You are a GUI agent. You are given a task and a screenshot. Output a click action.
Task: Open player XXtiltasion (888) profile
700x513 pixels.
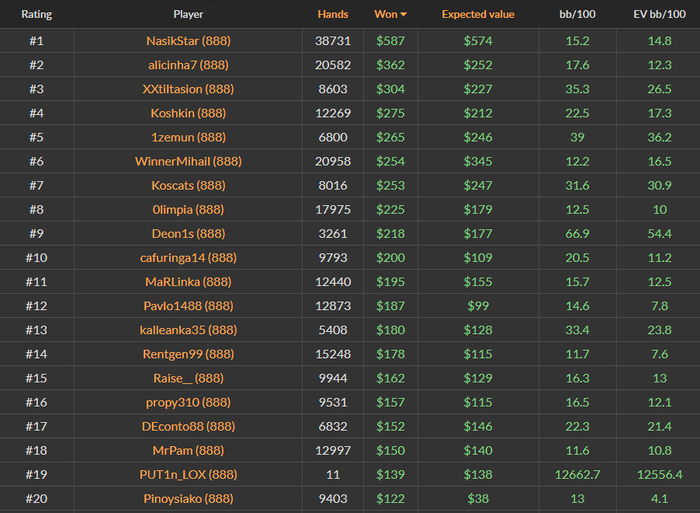[188, 89]
